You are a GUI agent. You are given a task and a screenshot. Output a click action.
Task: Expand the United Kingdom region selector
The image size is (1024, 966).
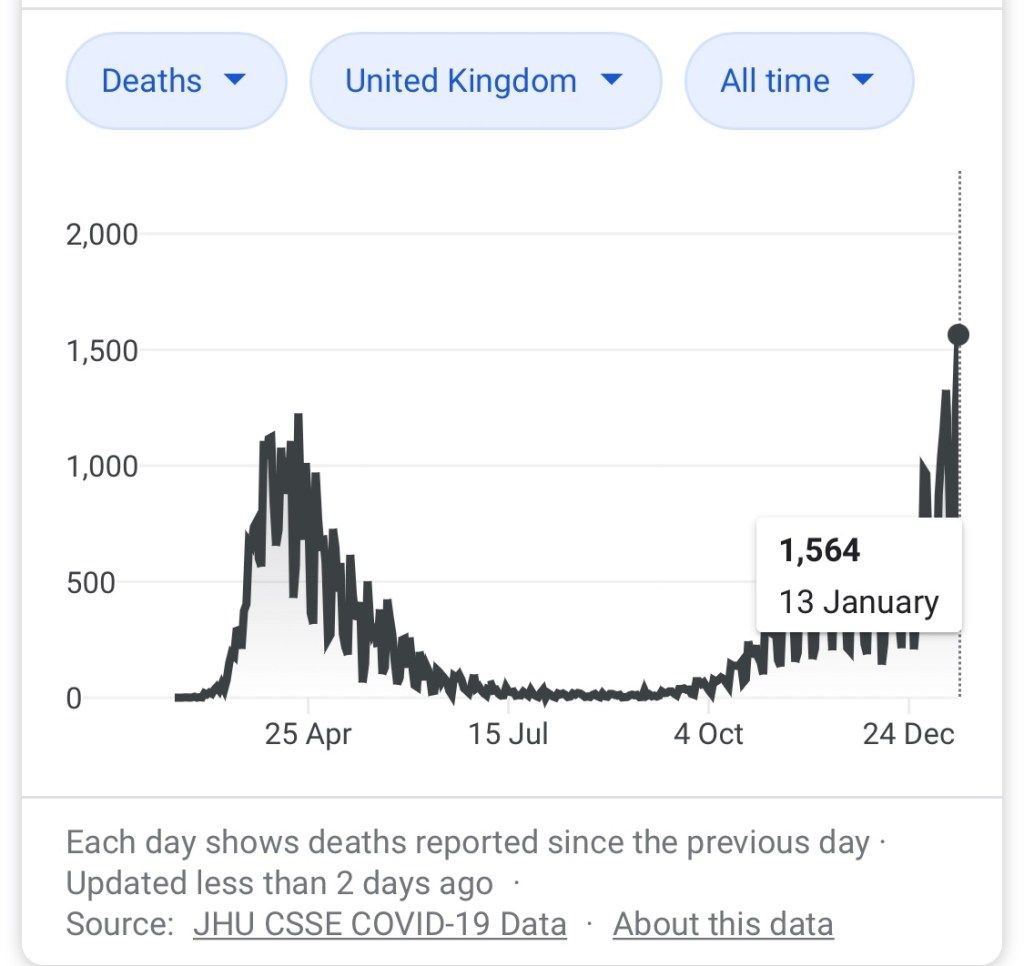(484, 81)
